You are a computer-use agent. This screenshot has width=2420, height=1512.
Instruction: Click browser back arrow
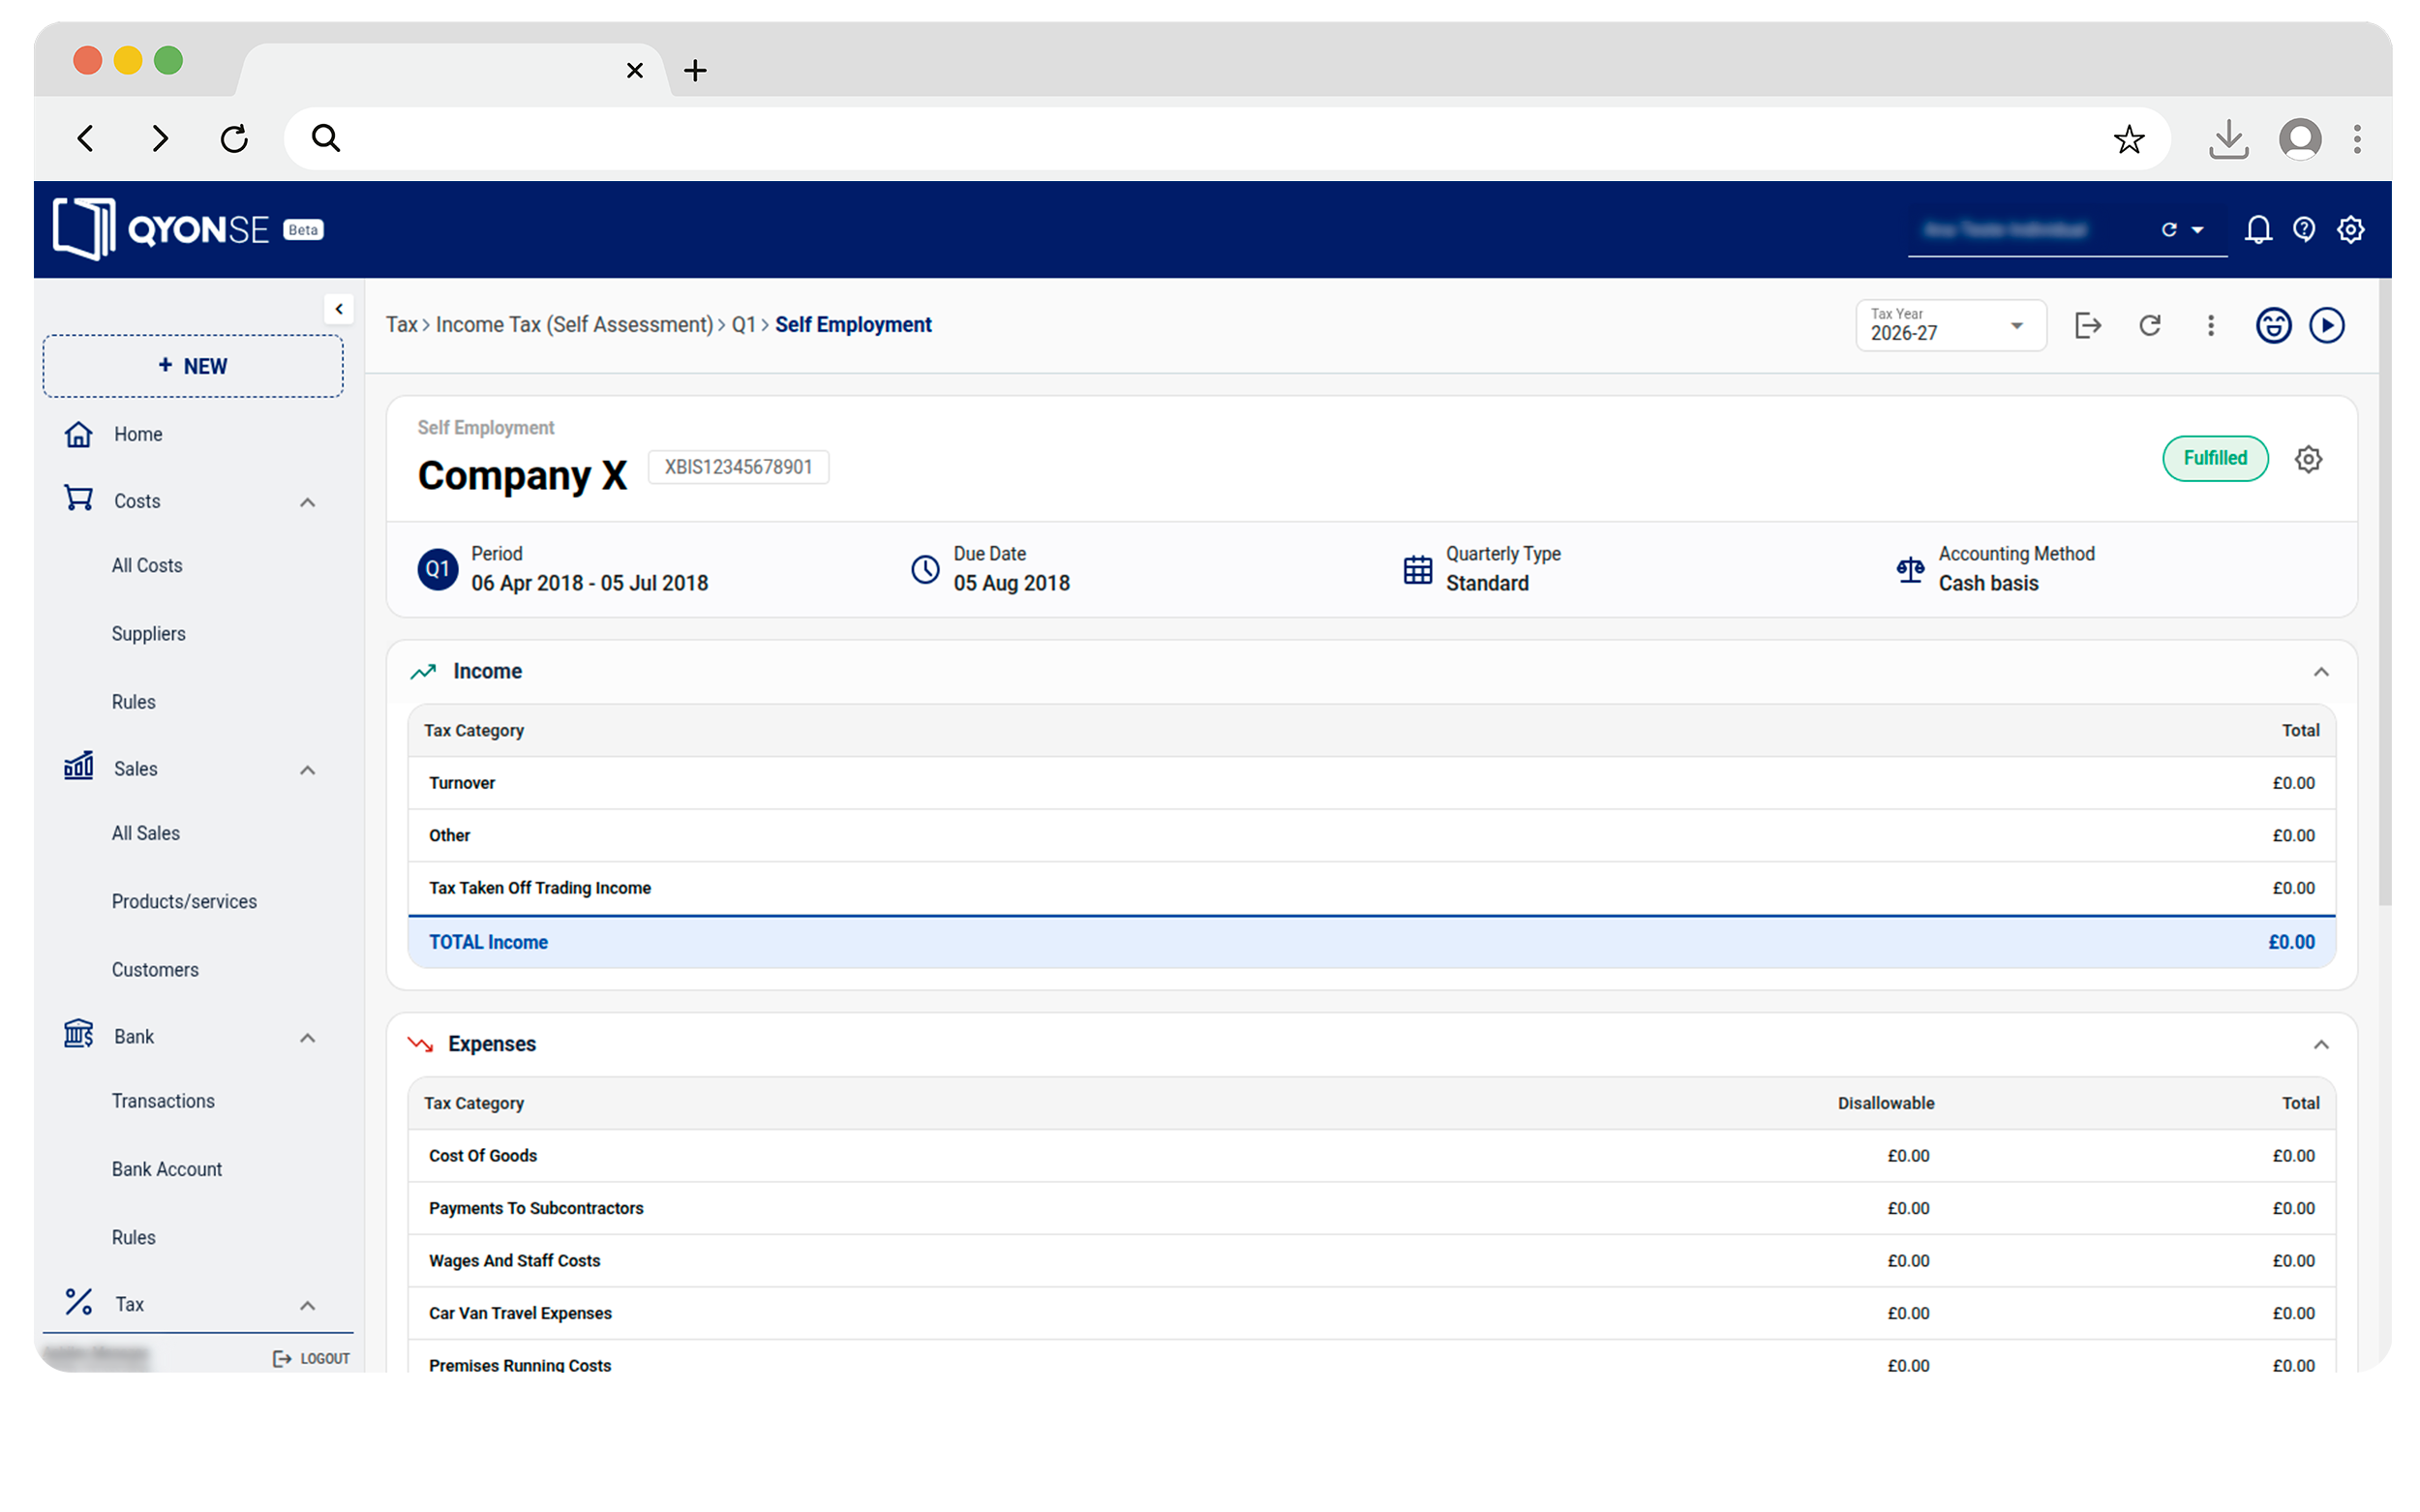86,138
